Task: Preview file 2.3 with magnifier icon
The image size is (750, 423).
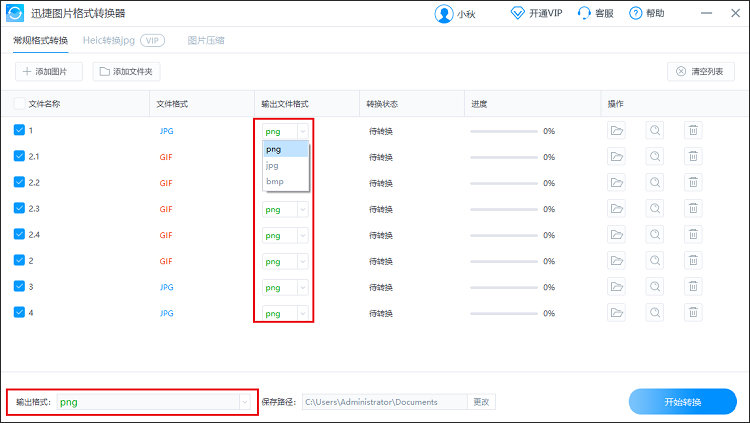Action: click(655, 209)
